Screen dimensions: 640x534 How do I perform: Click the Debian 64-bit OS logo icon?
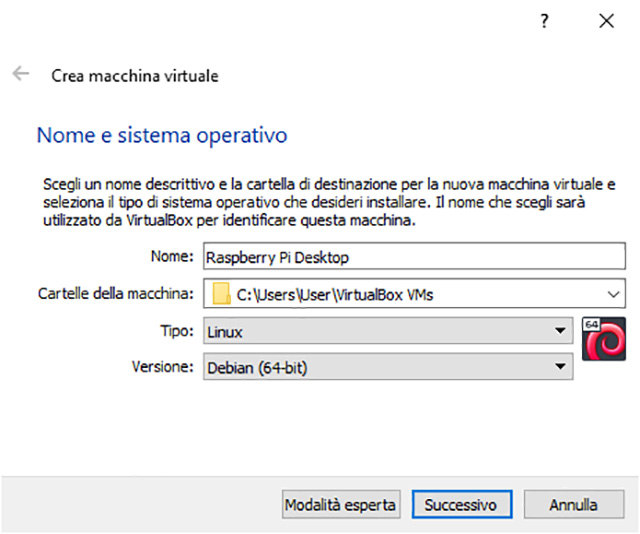click(x=603, y=338)
